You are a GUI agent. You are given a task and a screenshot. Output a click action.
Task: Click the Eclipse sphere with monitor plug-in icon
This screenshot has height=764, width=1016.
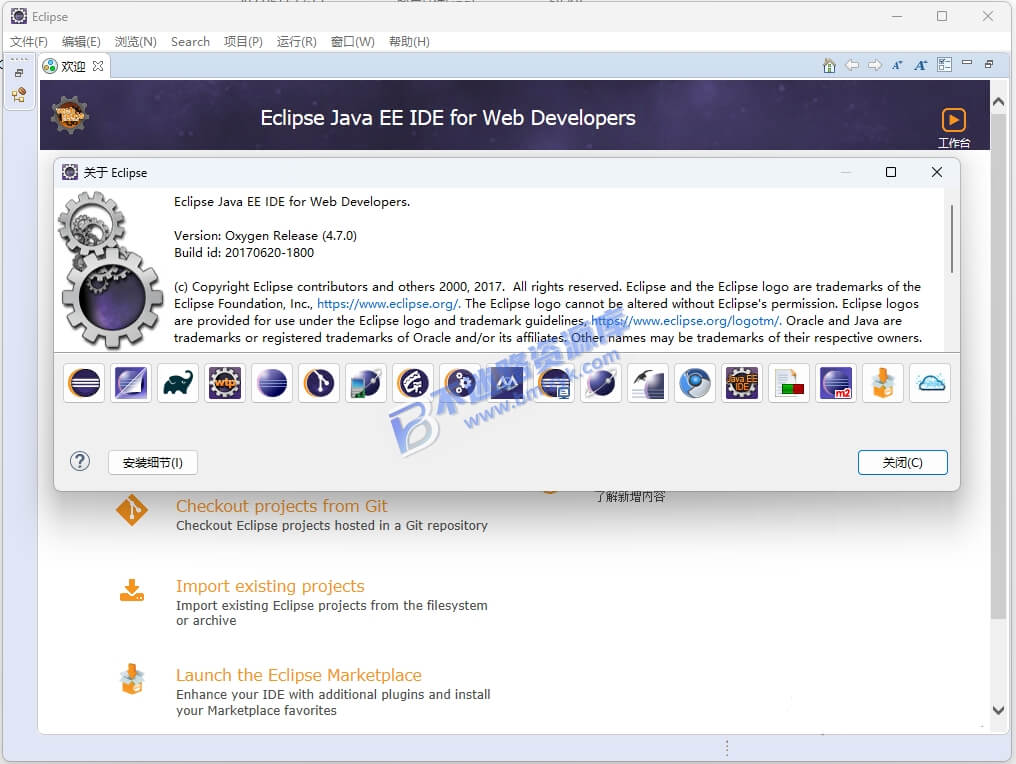click(554, 383)
